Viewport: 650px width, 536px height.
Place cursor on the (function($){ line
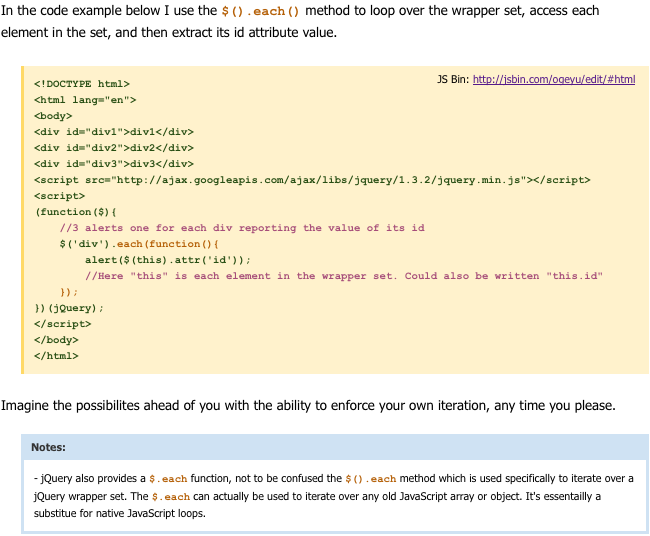pos(76,212)
